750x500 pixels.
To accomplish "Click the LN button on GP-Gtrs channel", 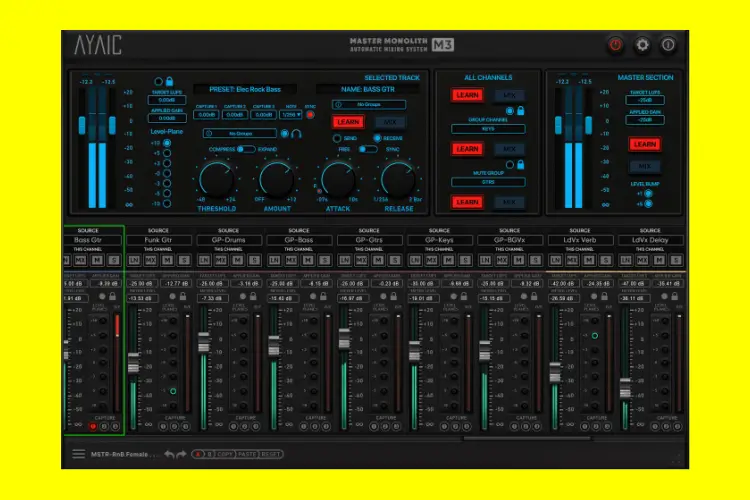I will [x=345, y=260].
